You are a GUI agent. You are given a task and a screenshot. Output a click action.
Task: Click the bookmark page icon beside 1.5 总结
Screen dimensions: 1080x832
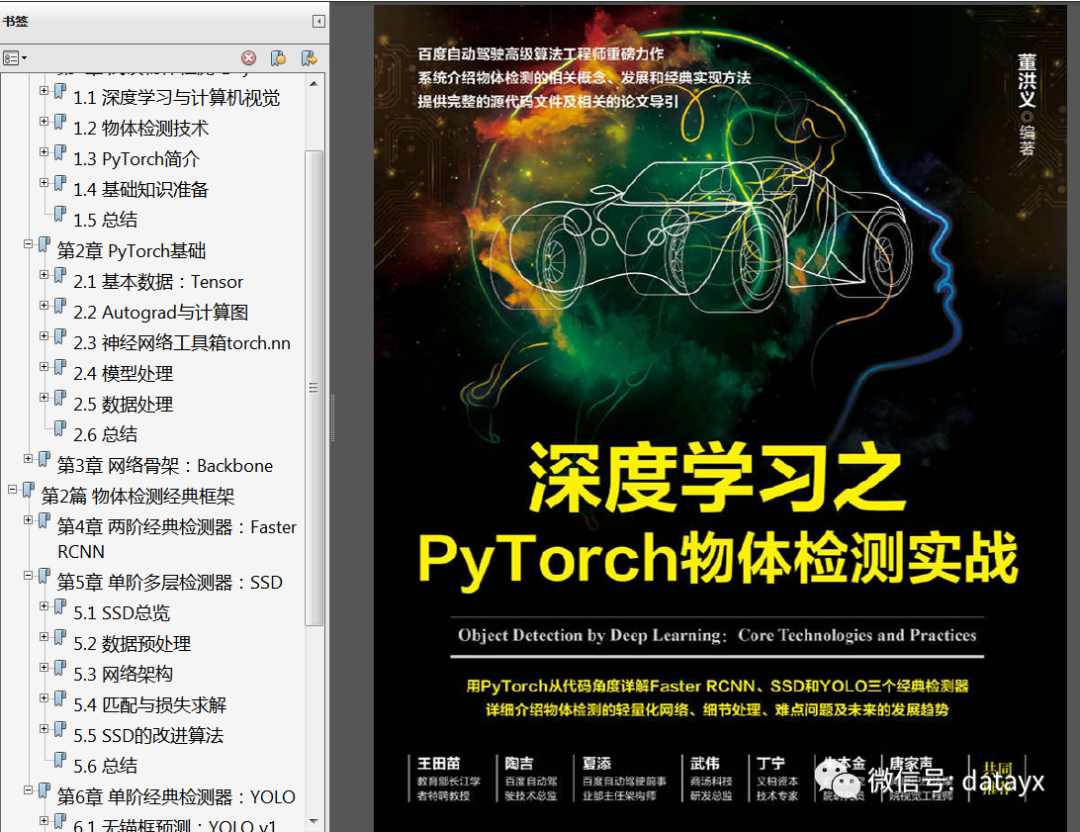tap(60, 214)
